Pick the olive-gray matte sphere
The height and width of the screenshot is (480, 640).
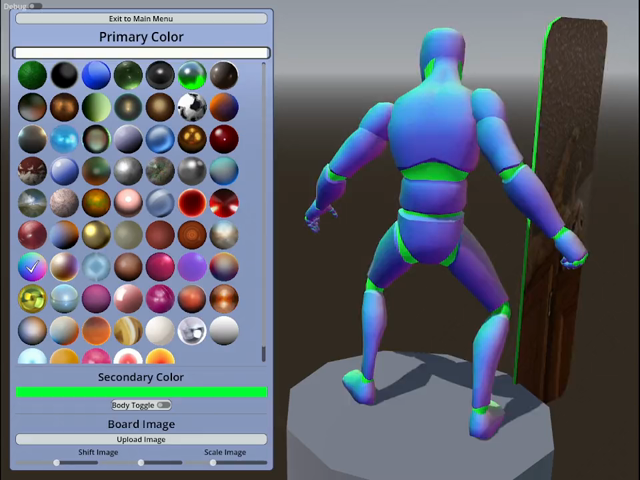pos(128,235)
